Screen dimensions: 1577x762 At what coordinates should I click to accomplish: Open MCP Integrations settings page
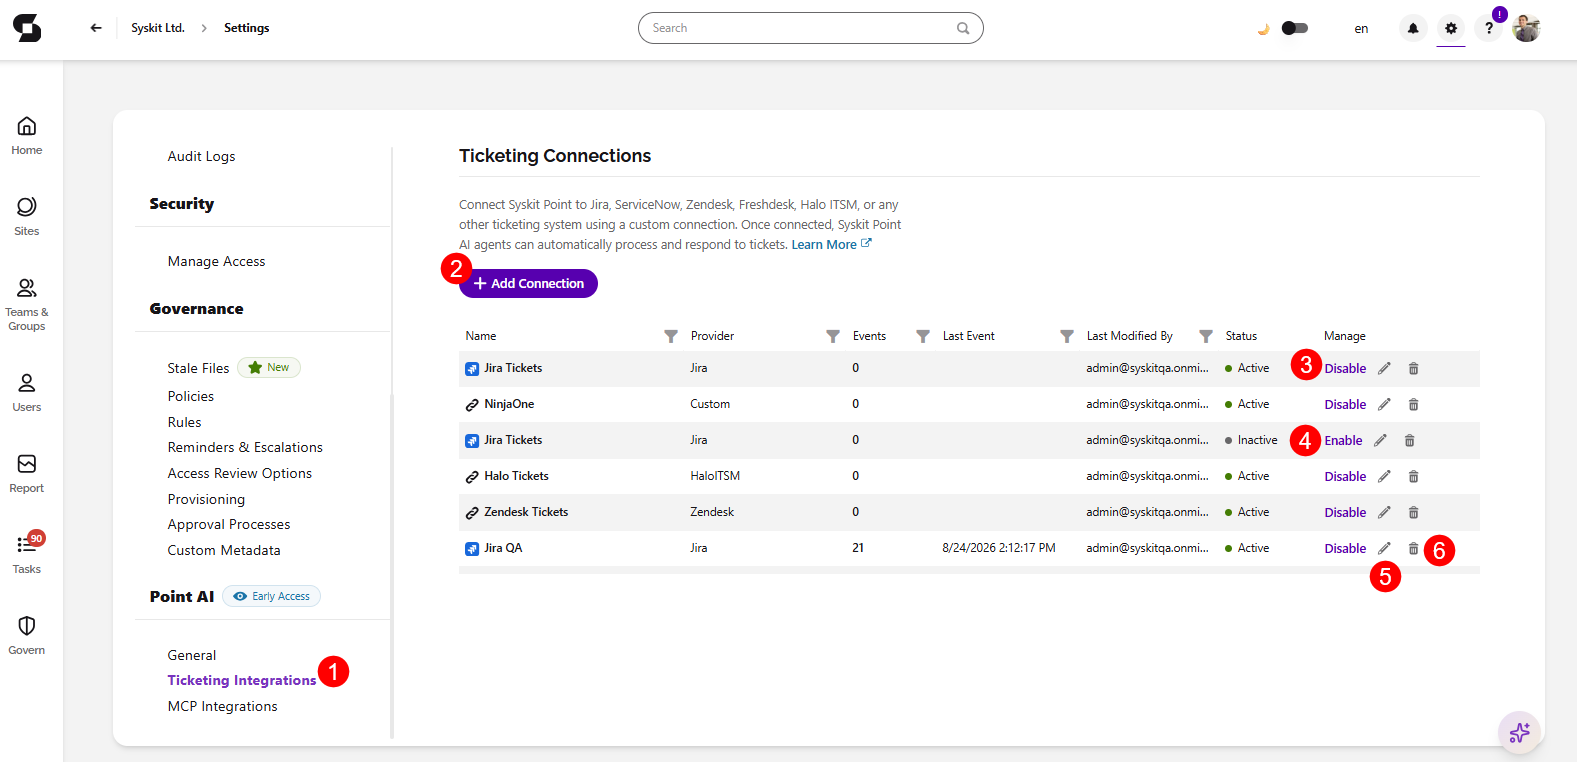222,706
